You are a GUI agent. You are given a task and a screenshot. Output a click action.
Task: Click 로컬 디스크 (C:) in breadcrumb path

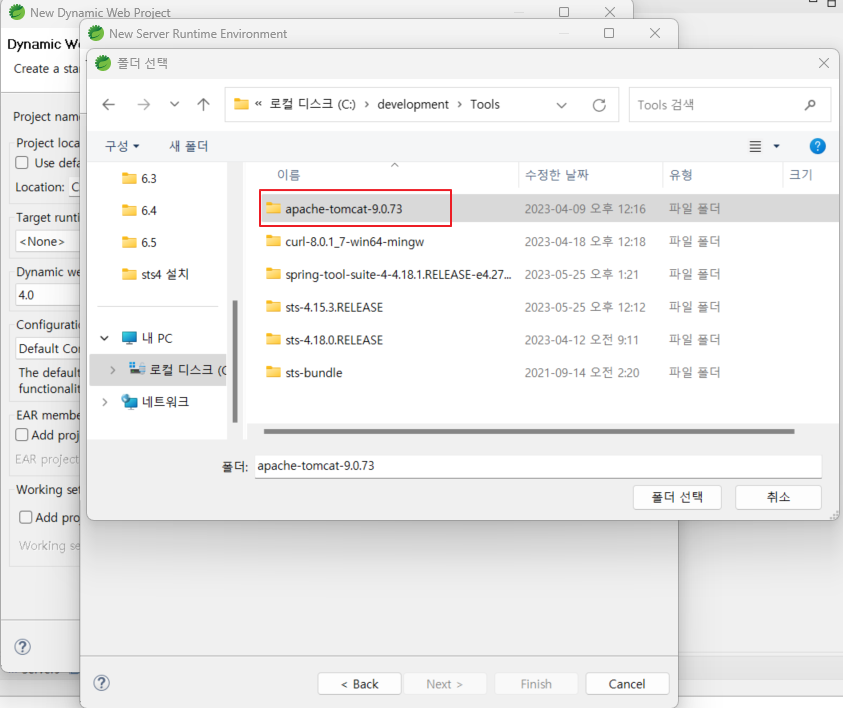[312, 105]
